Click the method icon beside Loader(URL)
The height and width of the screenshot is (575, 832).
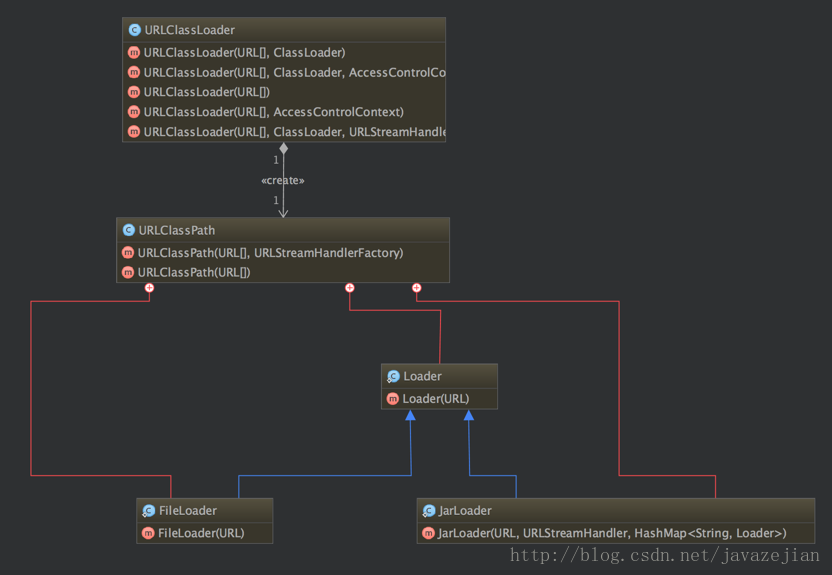(x=392, y=399)
